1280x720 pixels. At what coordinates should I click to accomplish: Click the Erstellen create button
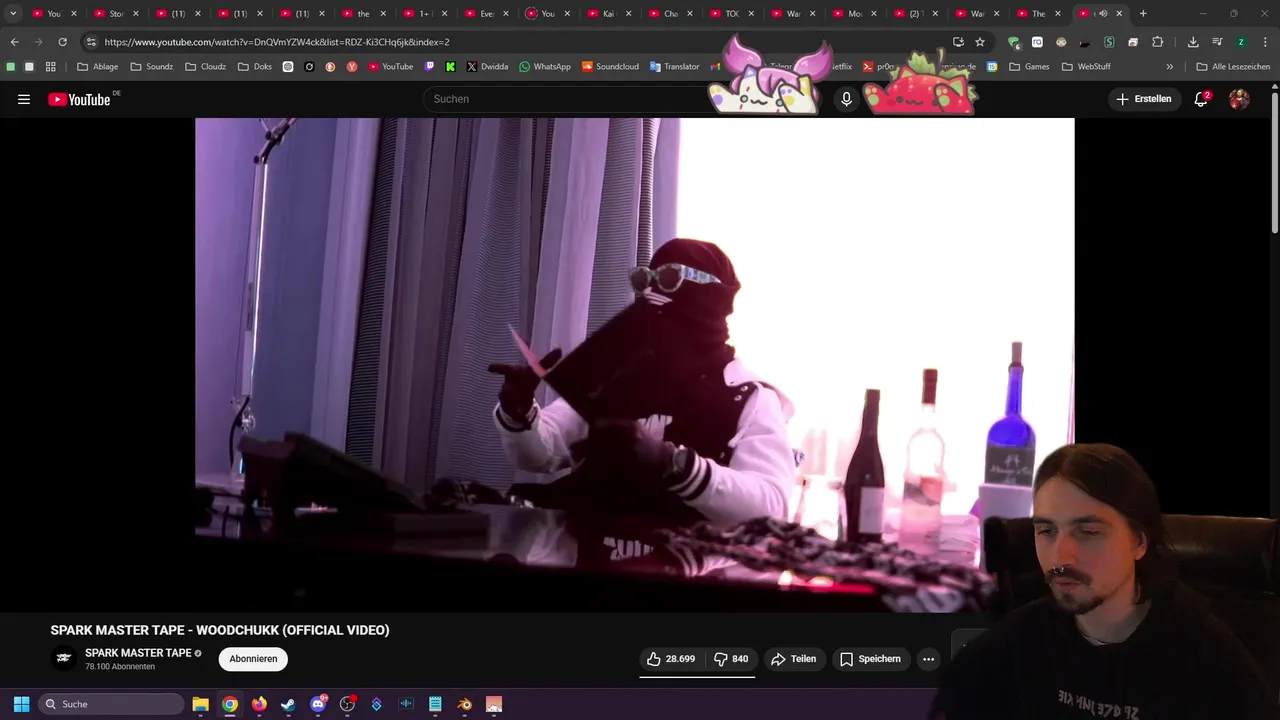(1144, 99)
